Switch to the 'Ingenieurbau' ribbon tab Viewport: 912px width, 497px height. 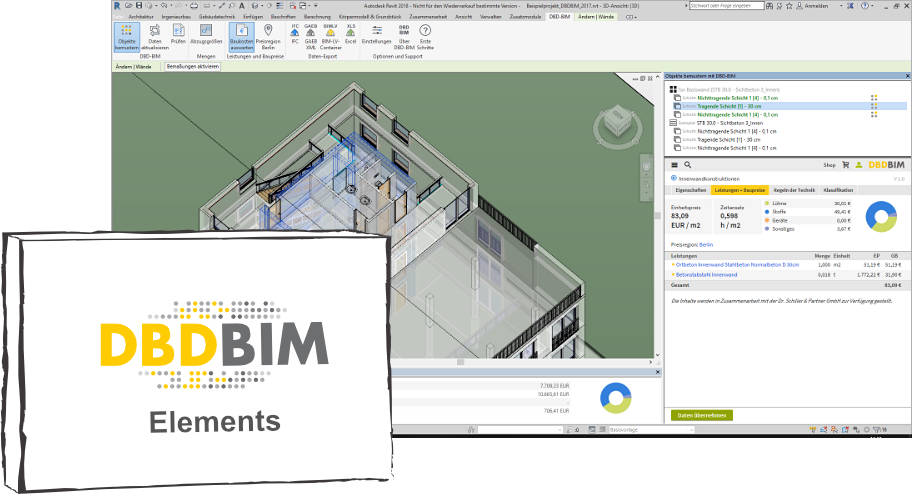click(x=177, y=17)
